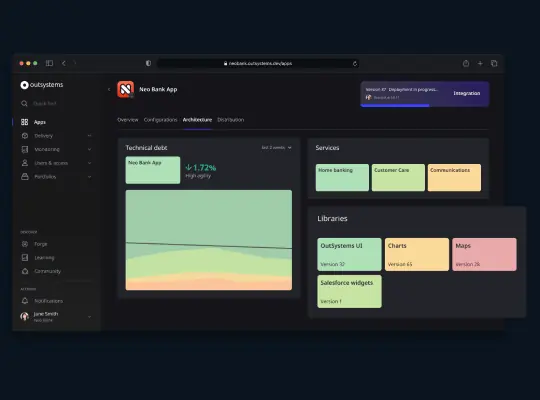The width and height of the screenshot is (540, 400).
Task: Click the Libraries heading
Action: 332,218
